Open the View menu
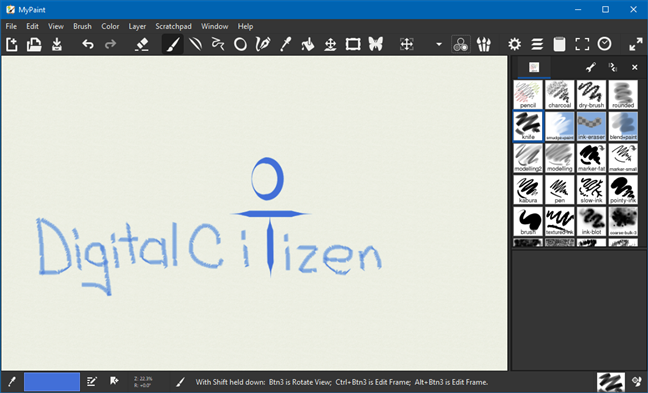This screenshot has height=393, width=648. (56, 26)
